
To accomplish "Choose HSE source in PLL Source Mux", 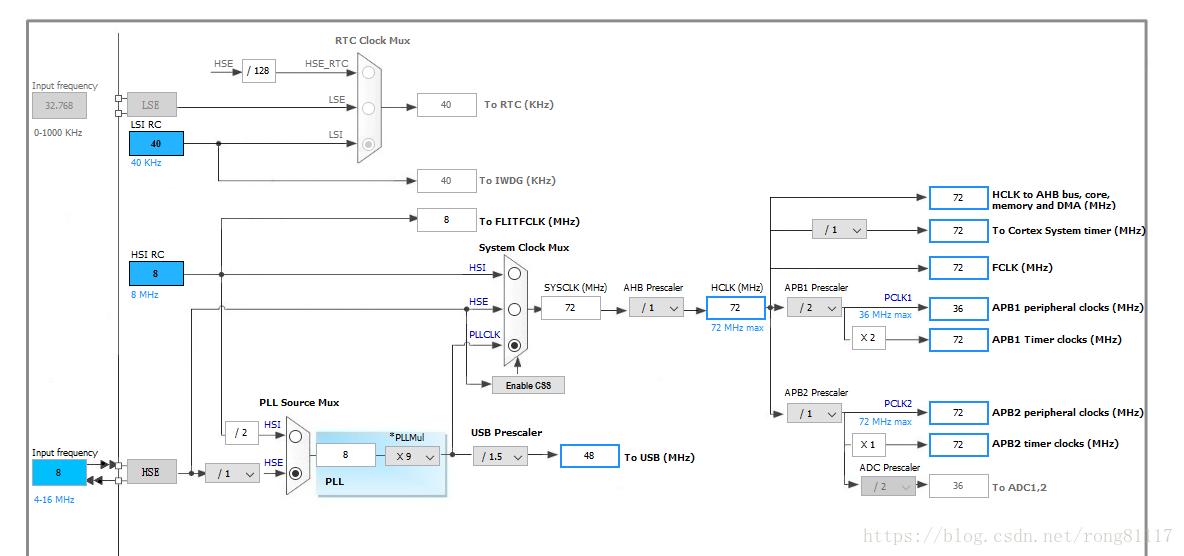I will click(x=296, y=473).
